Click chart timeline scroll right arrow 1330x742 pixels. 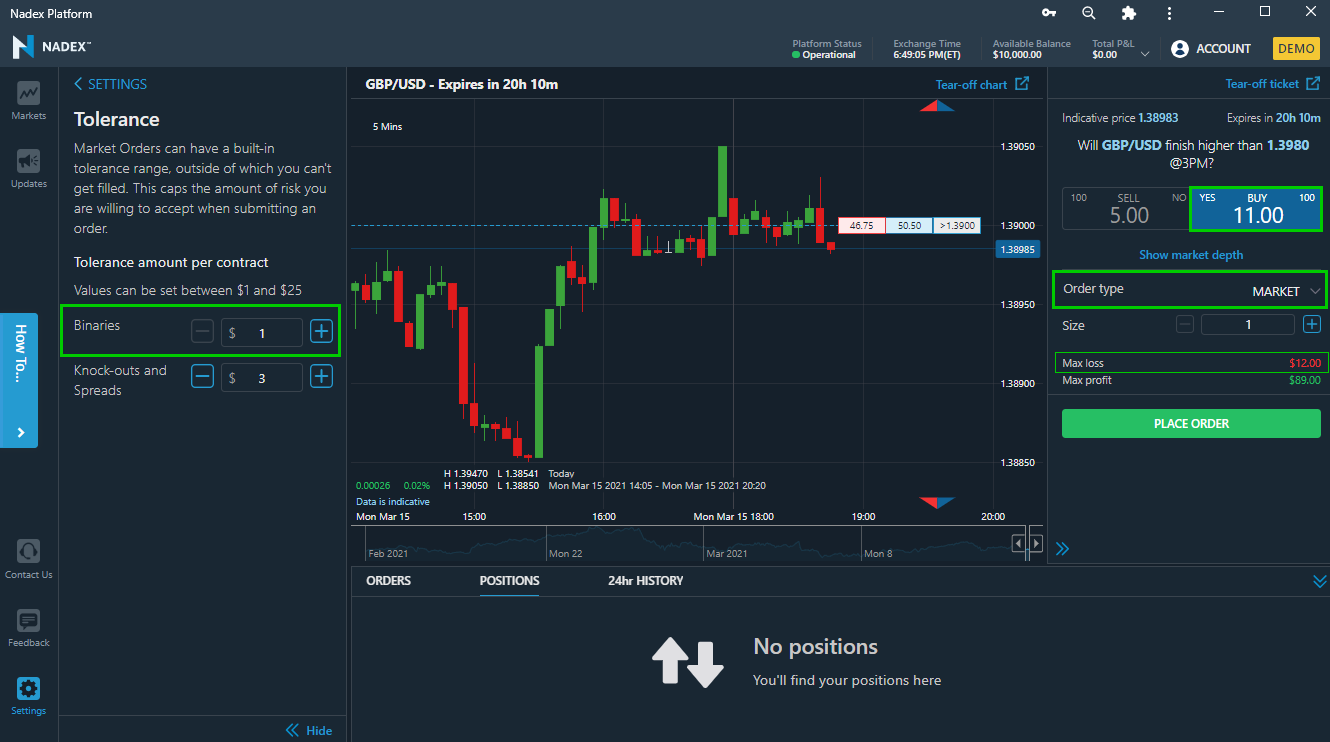1036,543
